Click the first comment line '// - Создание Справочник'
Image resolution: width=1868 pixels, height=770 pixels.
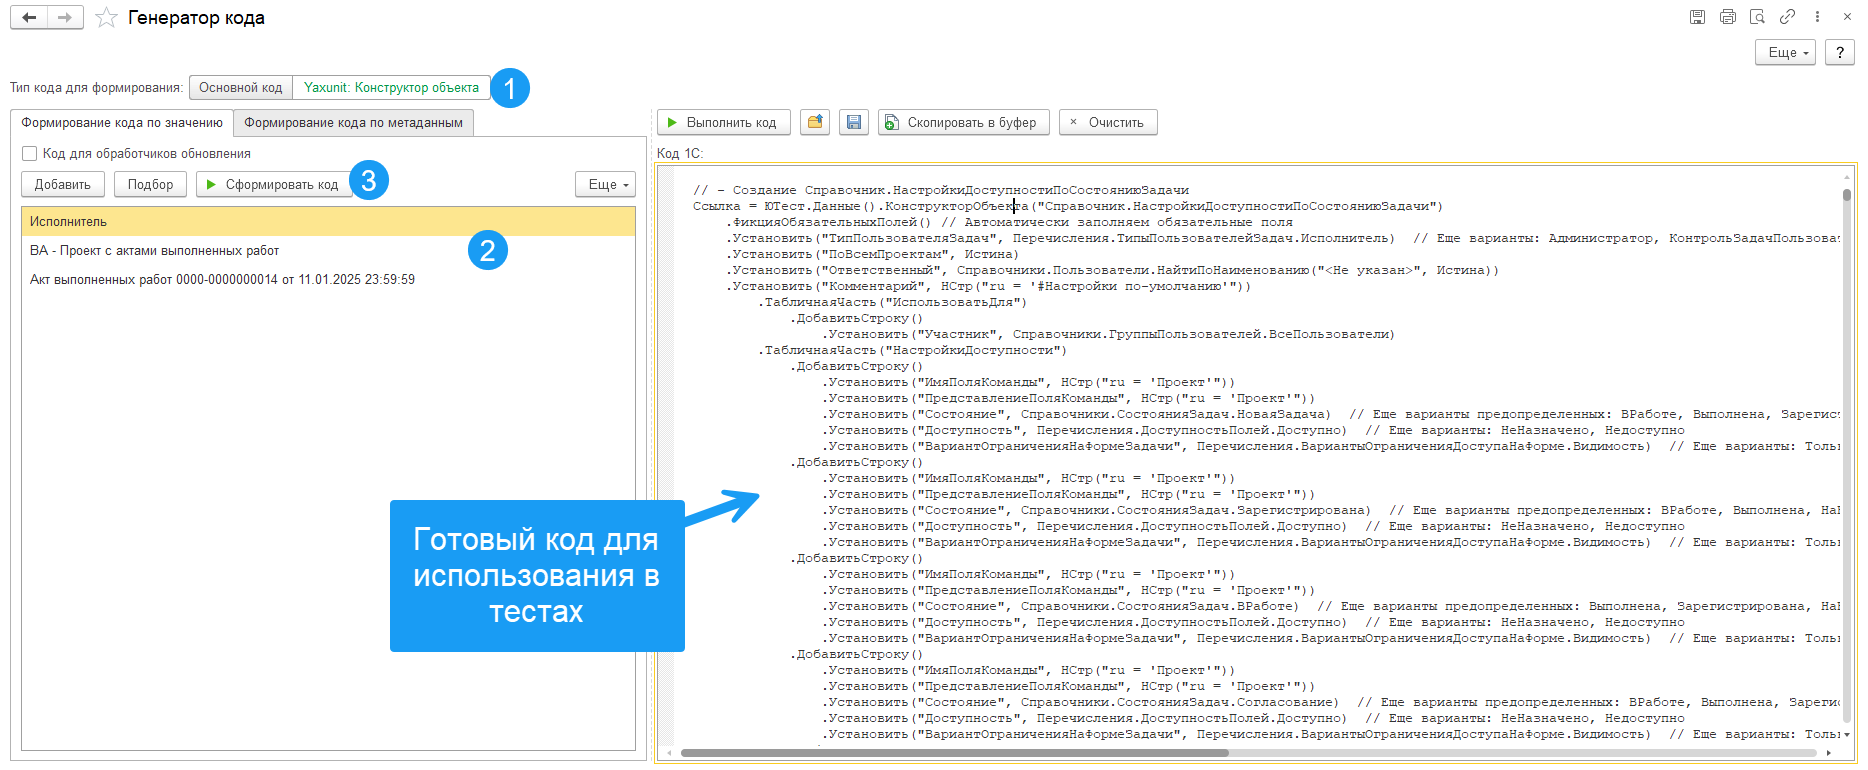click(x=941, y=190)
